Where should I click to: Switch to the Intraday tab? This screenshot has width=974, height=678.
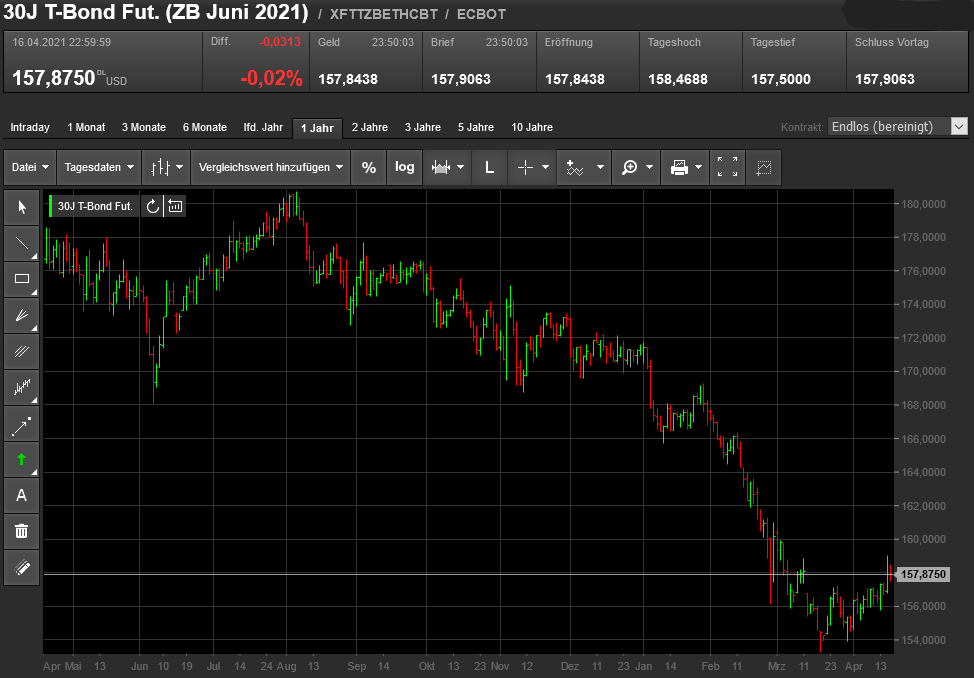[30, 127]
